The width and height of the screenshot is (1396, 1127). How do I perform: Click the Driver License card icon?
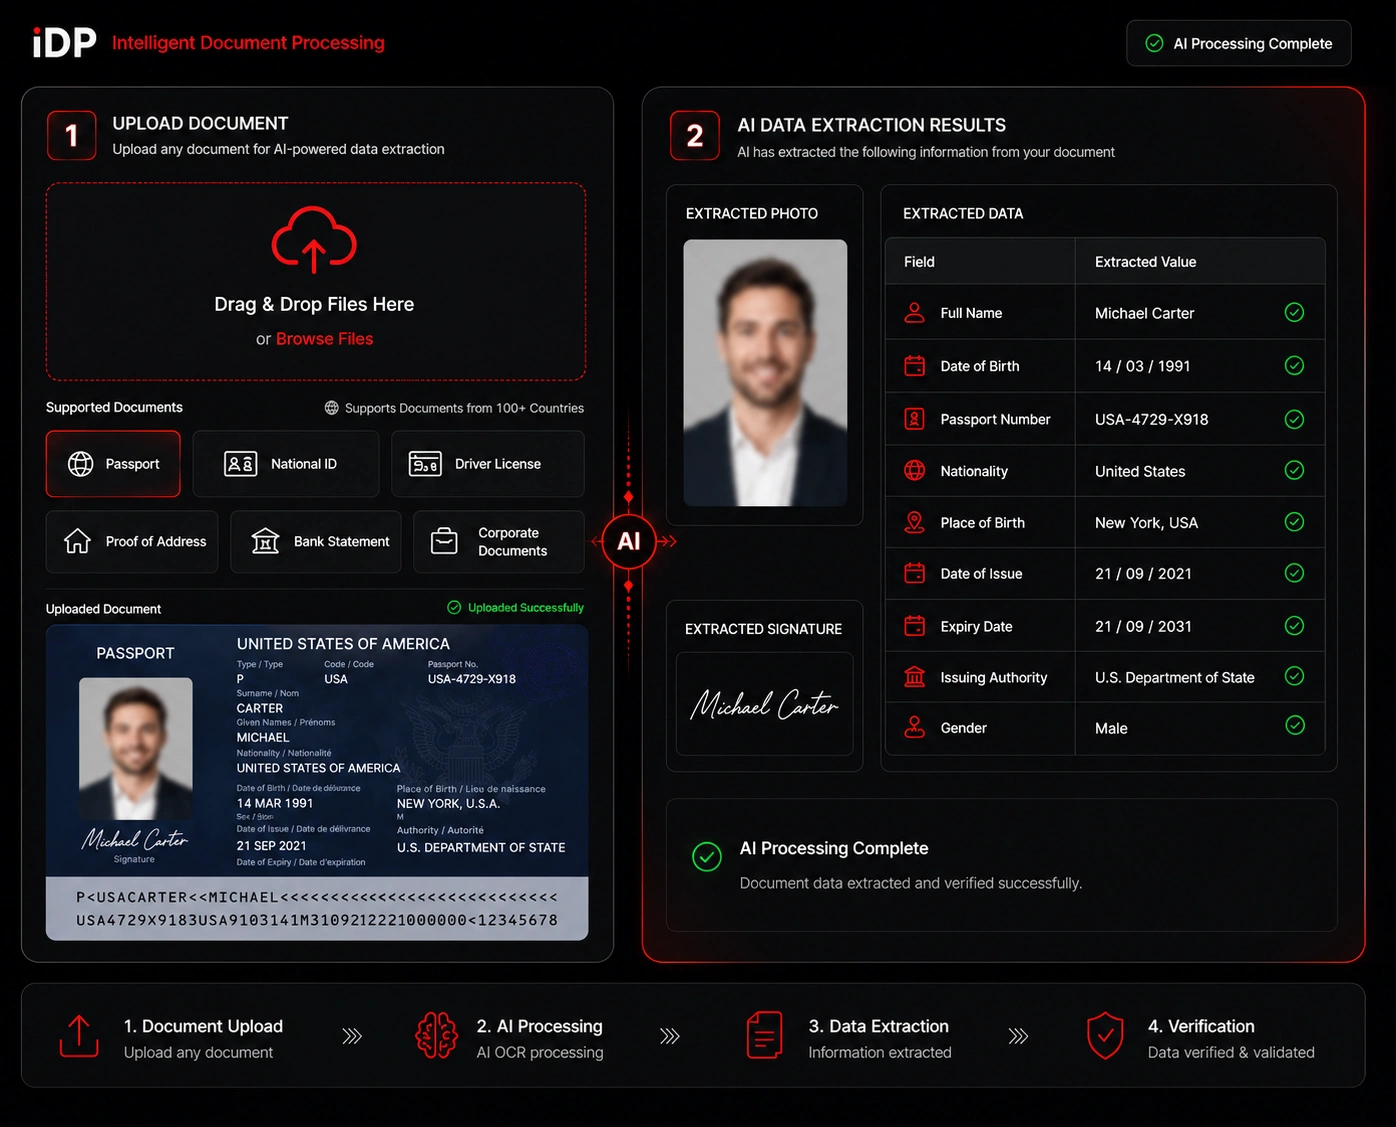click(x=425, y=464)
